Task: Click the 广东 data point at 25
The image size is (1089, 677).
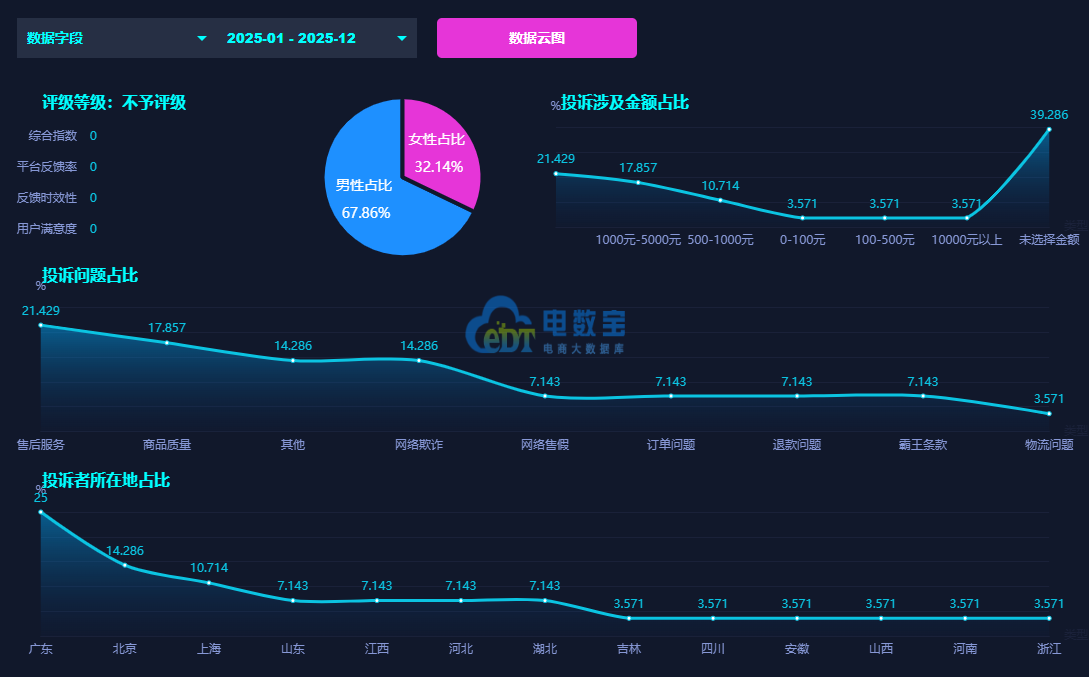Action: tap(41, 512)
